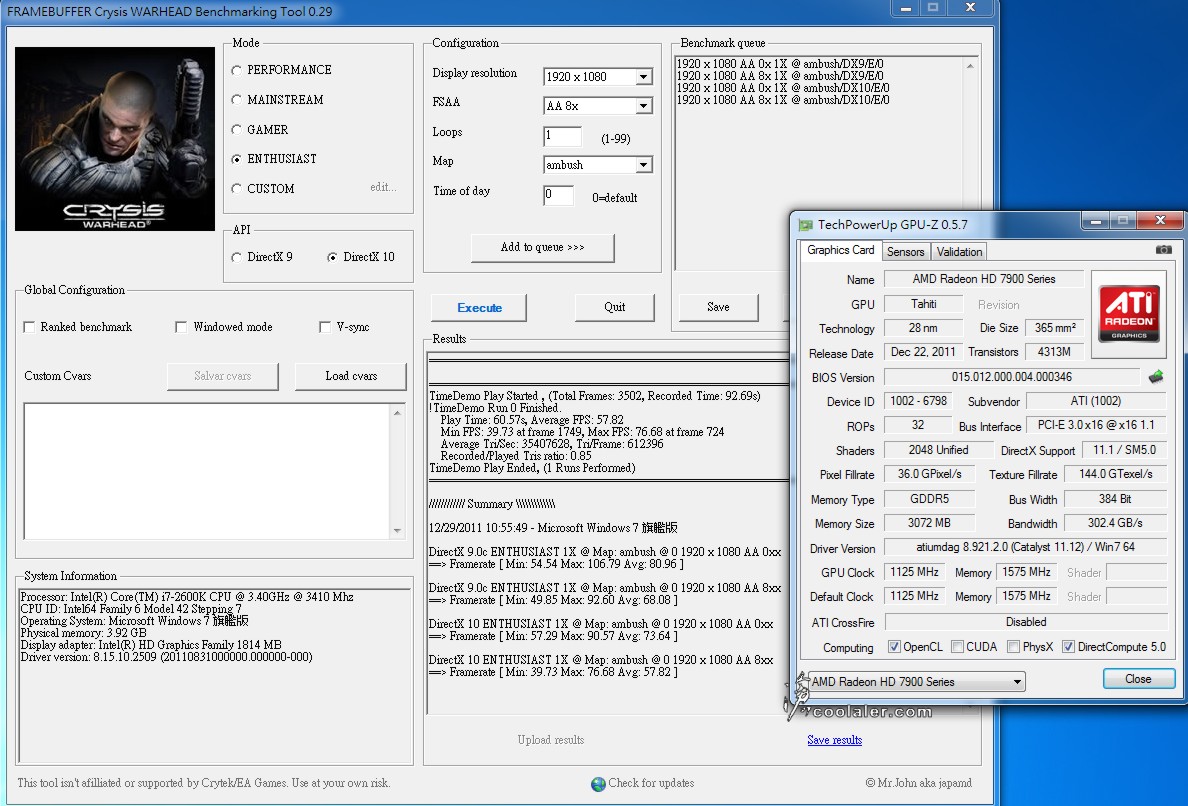Click the Load cvars button
Image resolution: width=1188 pixels, height=806 pixels.
click(x=351, y=376)
